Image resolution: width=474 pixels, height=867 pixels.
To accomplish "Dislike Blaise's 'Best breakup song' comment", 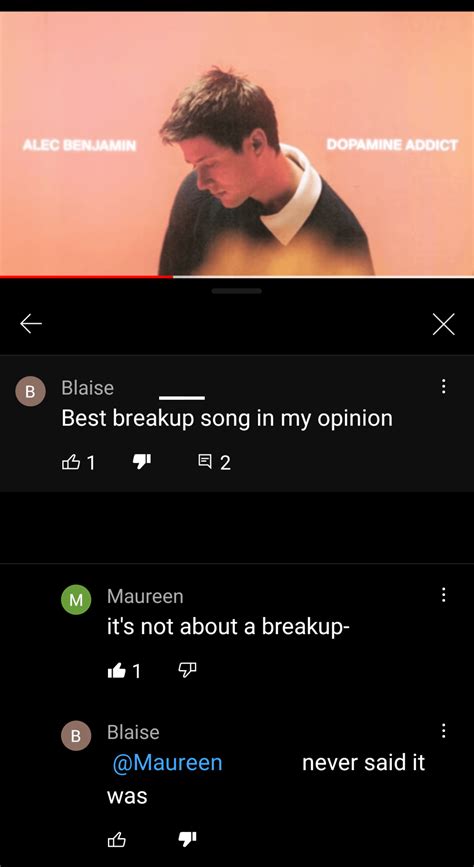I will (142, 461).
